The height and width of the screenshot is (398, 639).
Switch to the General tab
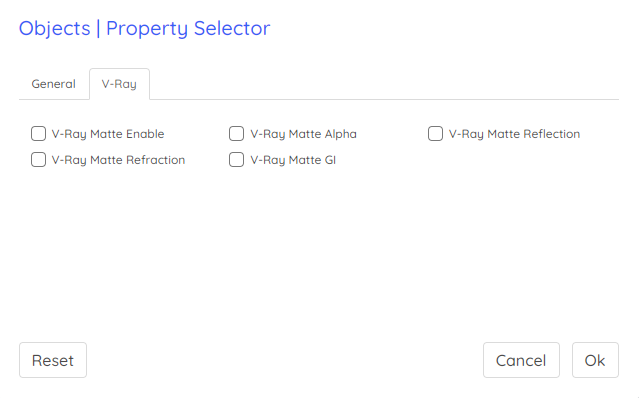coord(54,84)
